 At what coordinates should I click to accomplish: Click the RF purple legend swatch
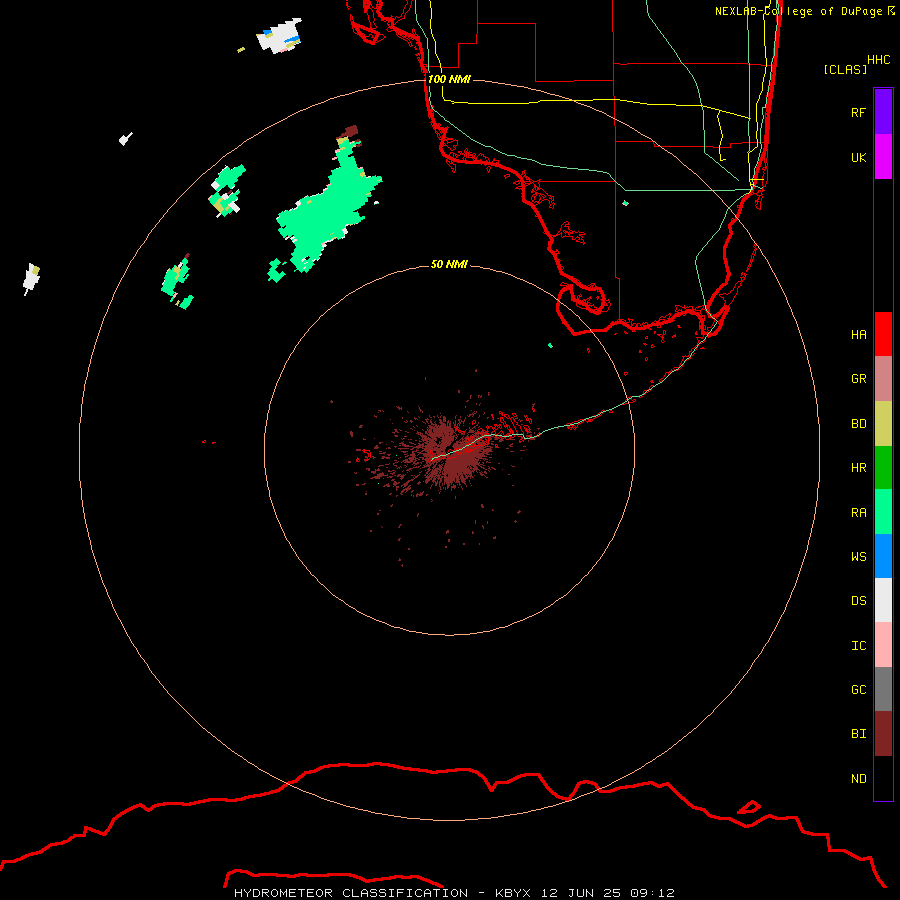tap(883, 112)
